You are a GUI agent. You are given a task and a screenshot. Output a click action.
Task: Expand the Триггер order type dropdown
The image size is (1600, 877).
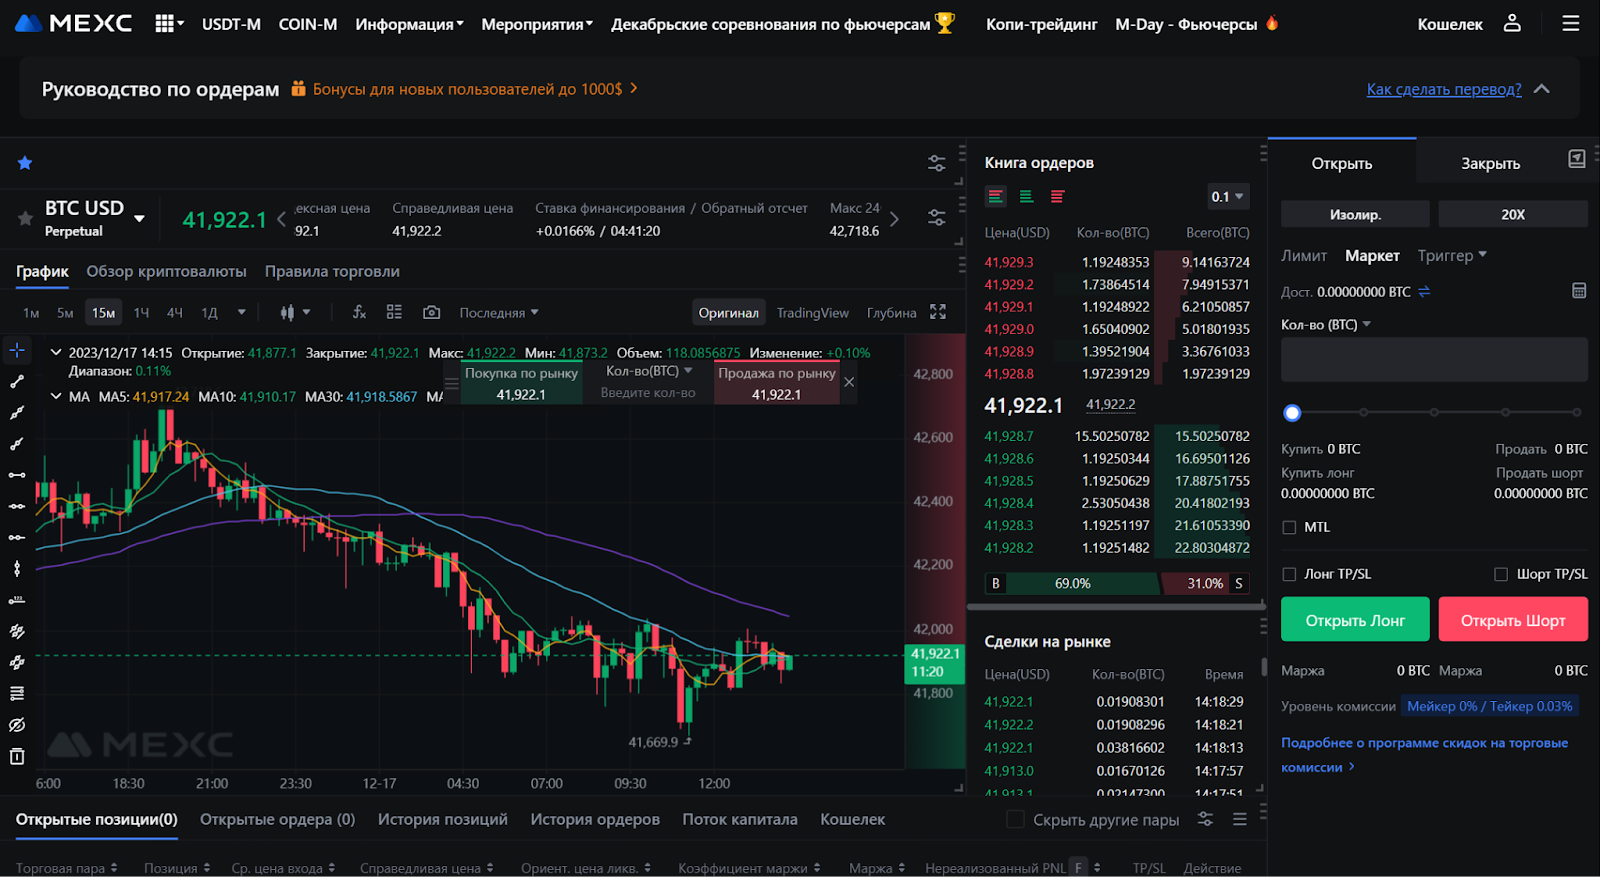1452,256
